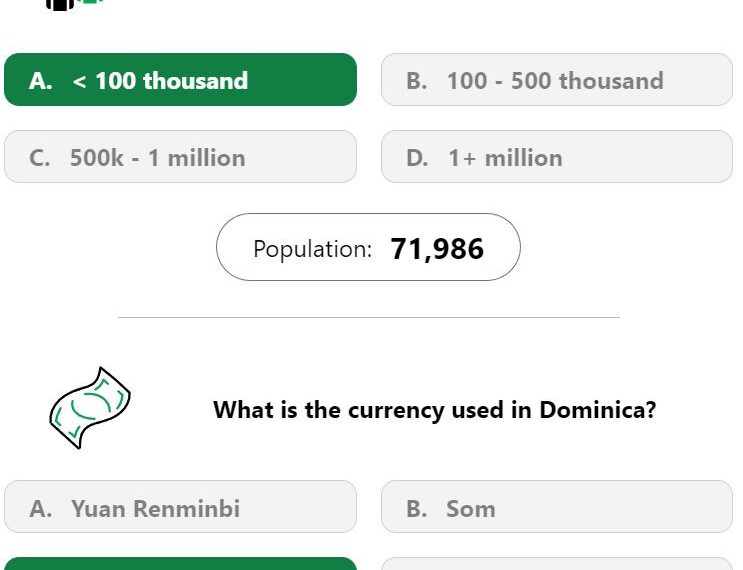Screen dimensions: 743x570
Task: Choose Yuan Renminbi as the currency
Action: [180, 507]
